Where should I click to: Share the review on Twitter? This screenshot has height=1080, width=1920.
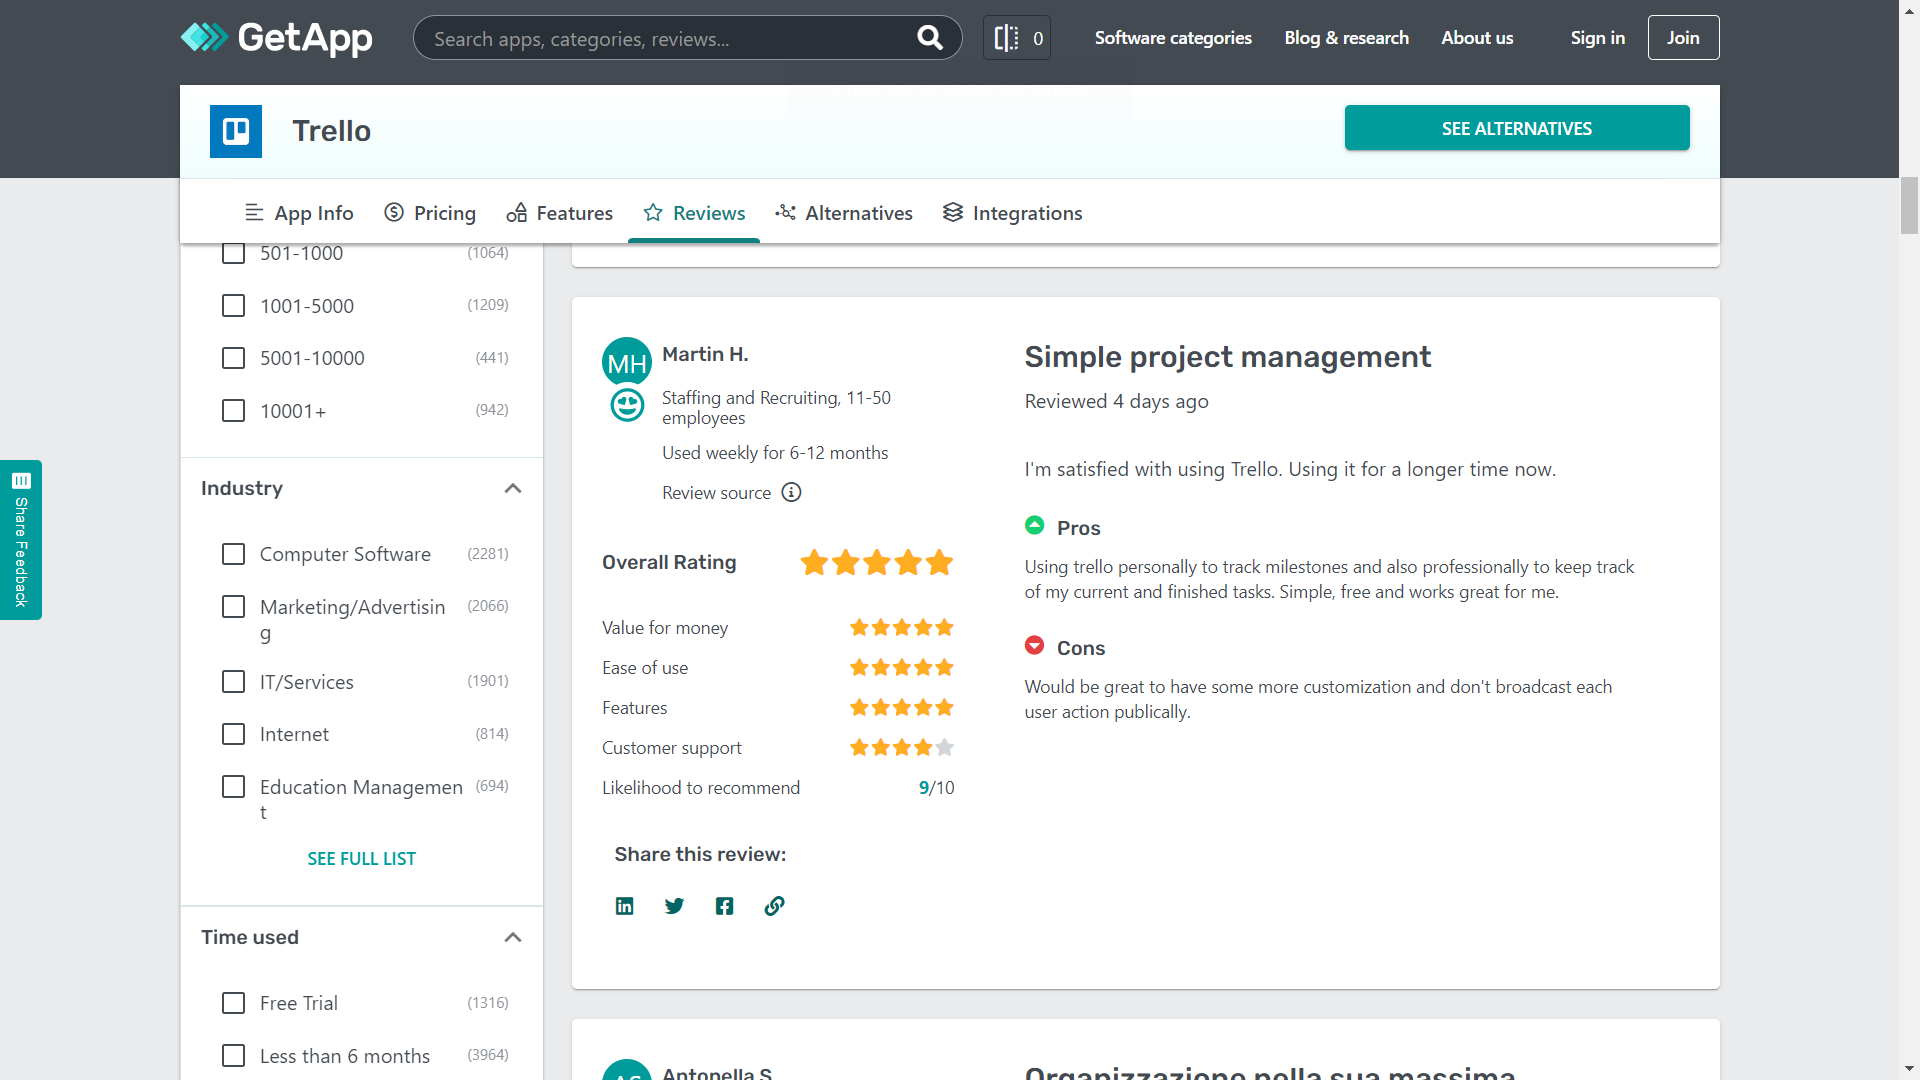(x=674, y=906)
